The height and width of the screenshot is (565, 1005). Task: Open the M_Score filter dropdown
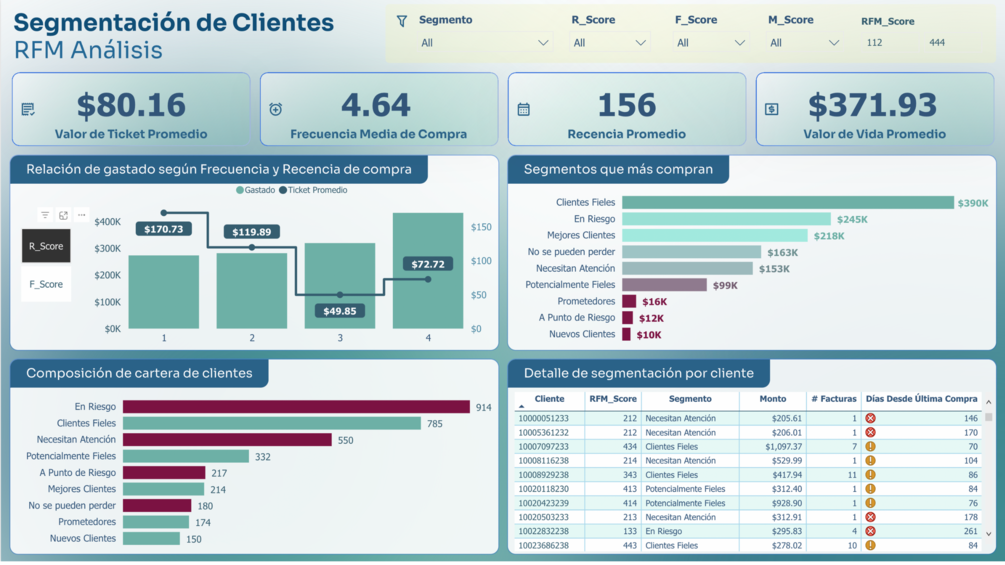[x=804, y=43]
